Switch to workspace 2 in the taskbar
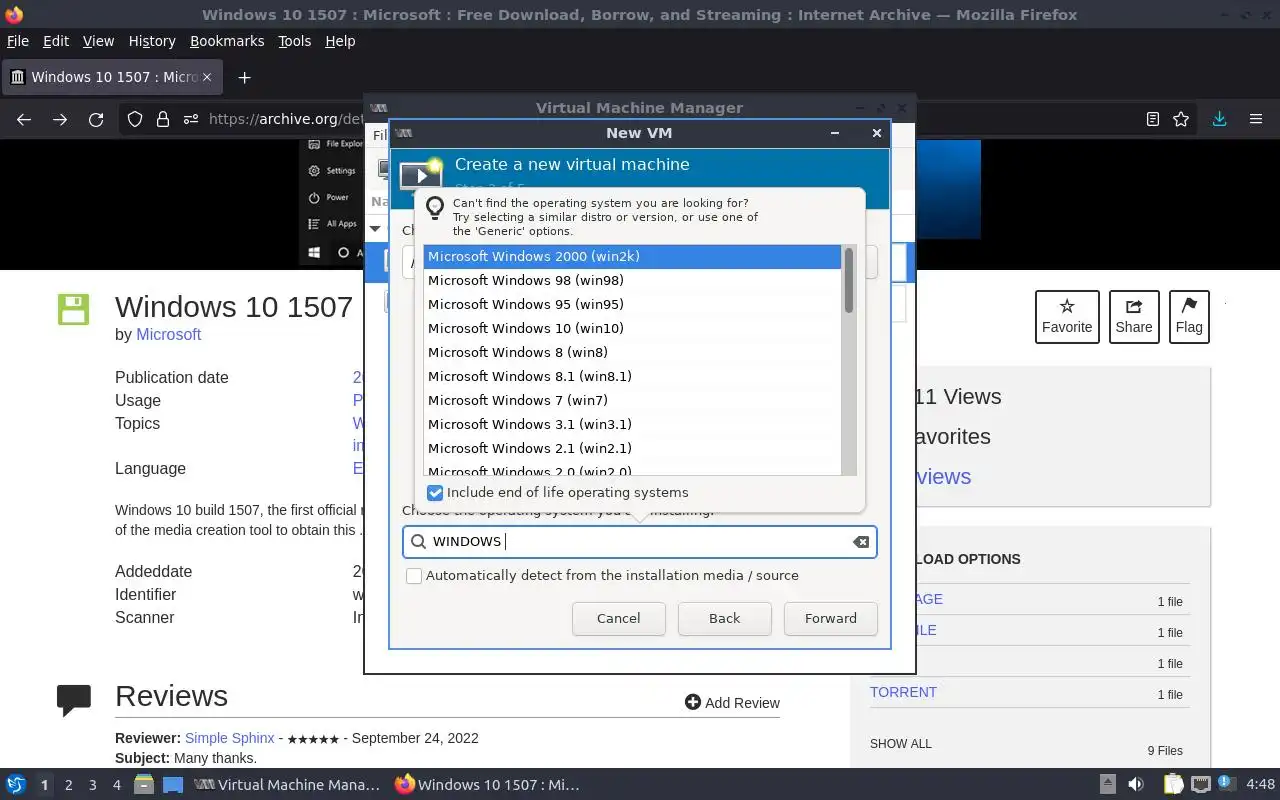1280x800 pixels. [68, 785]
